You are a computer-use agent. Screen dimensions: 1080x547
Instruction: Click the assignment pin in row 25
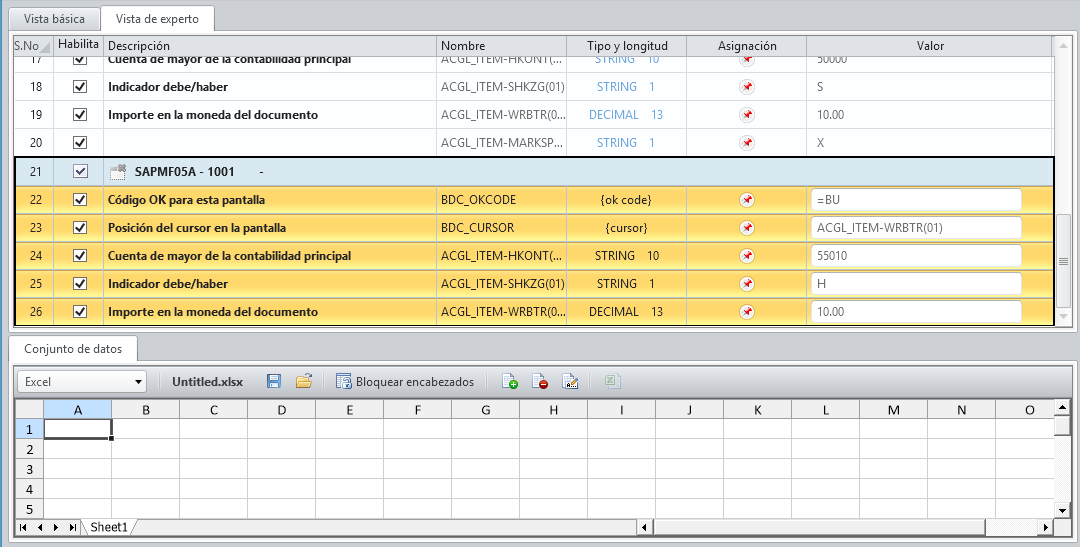[747, 284]
